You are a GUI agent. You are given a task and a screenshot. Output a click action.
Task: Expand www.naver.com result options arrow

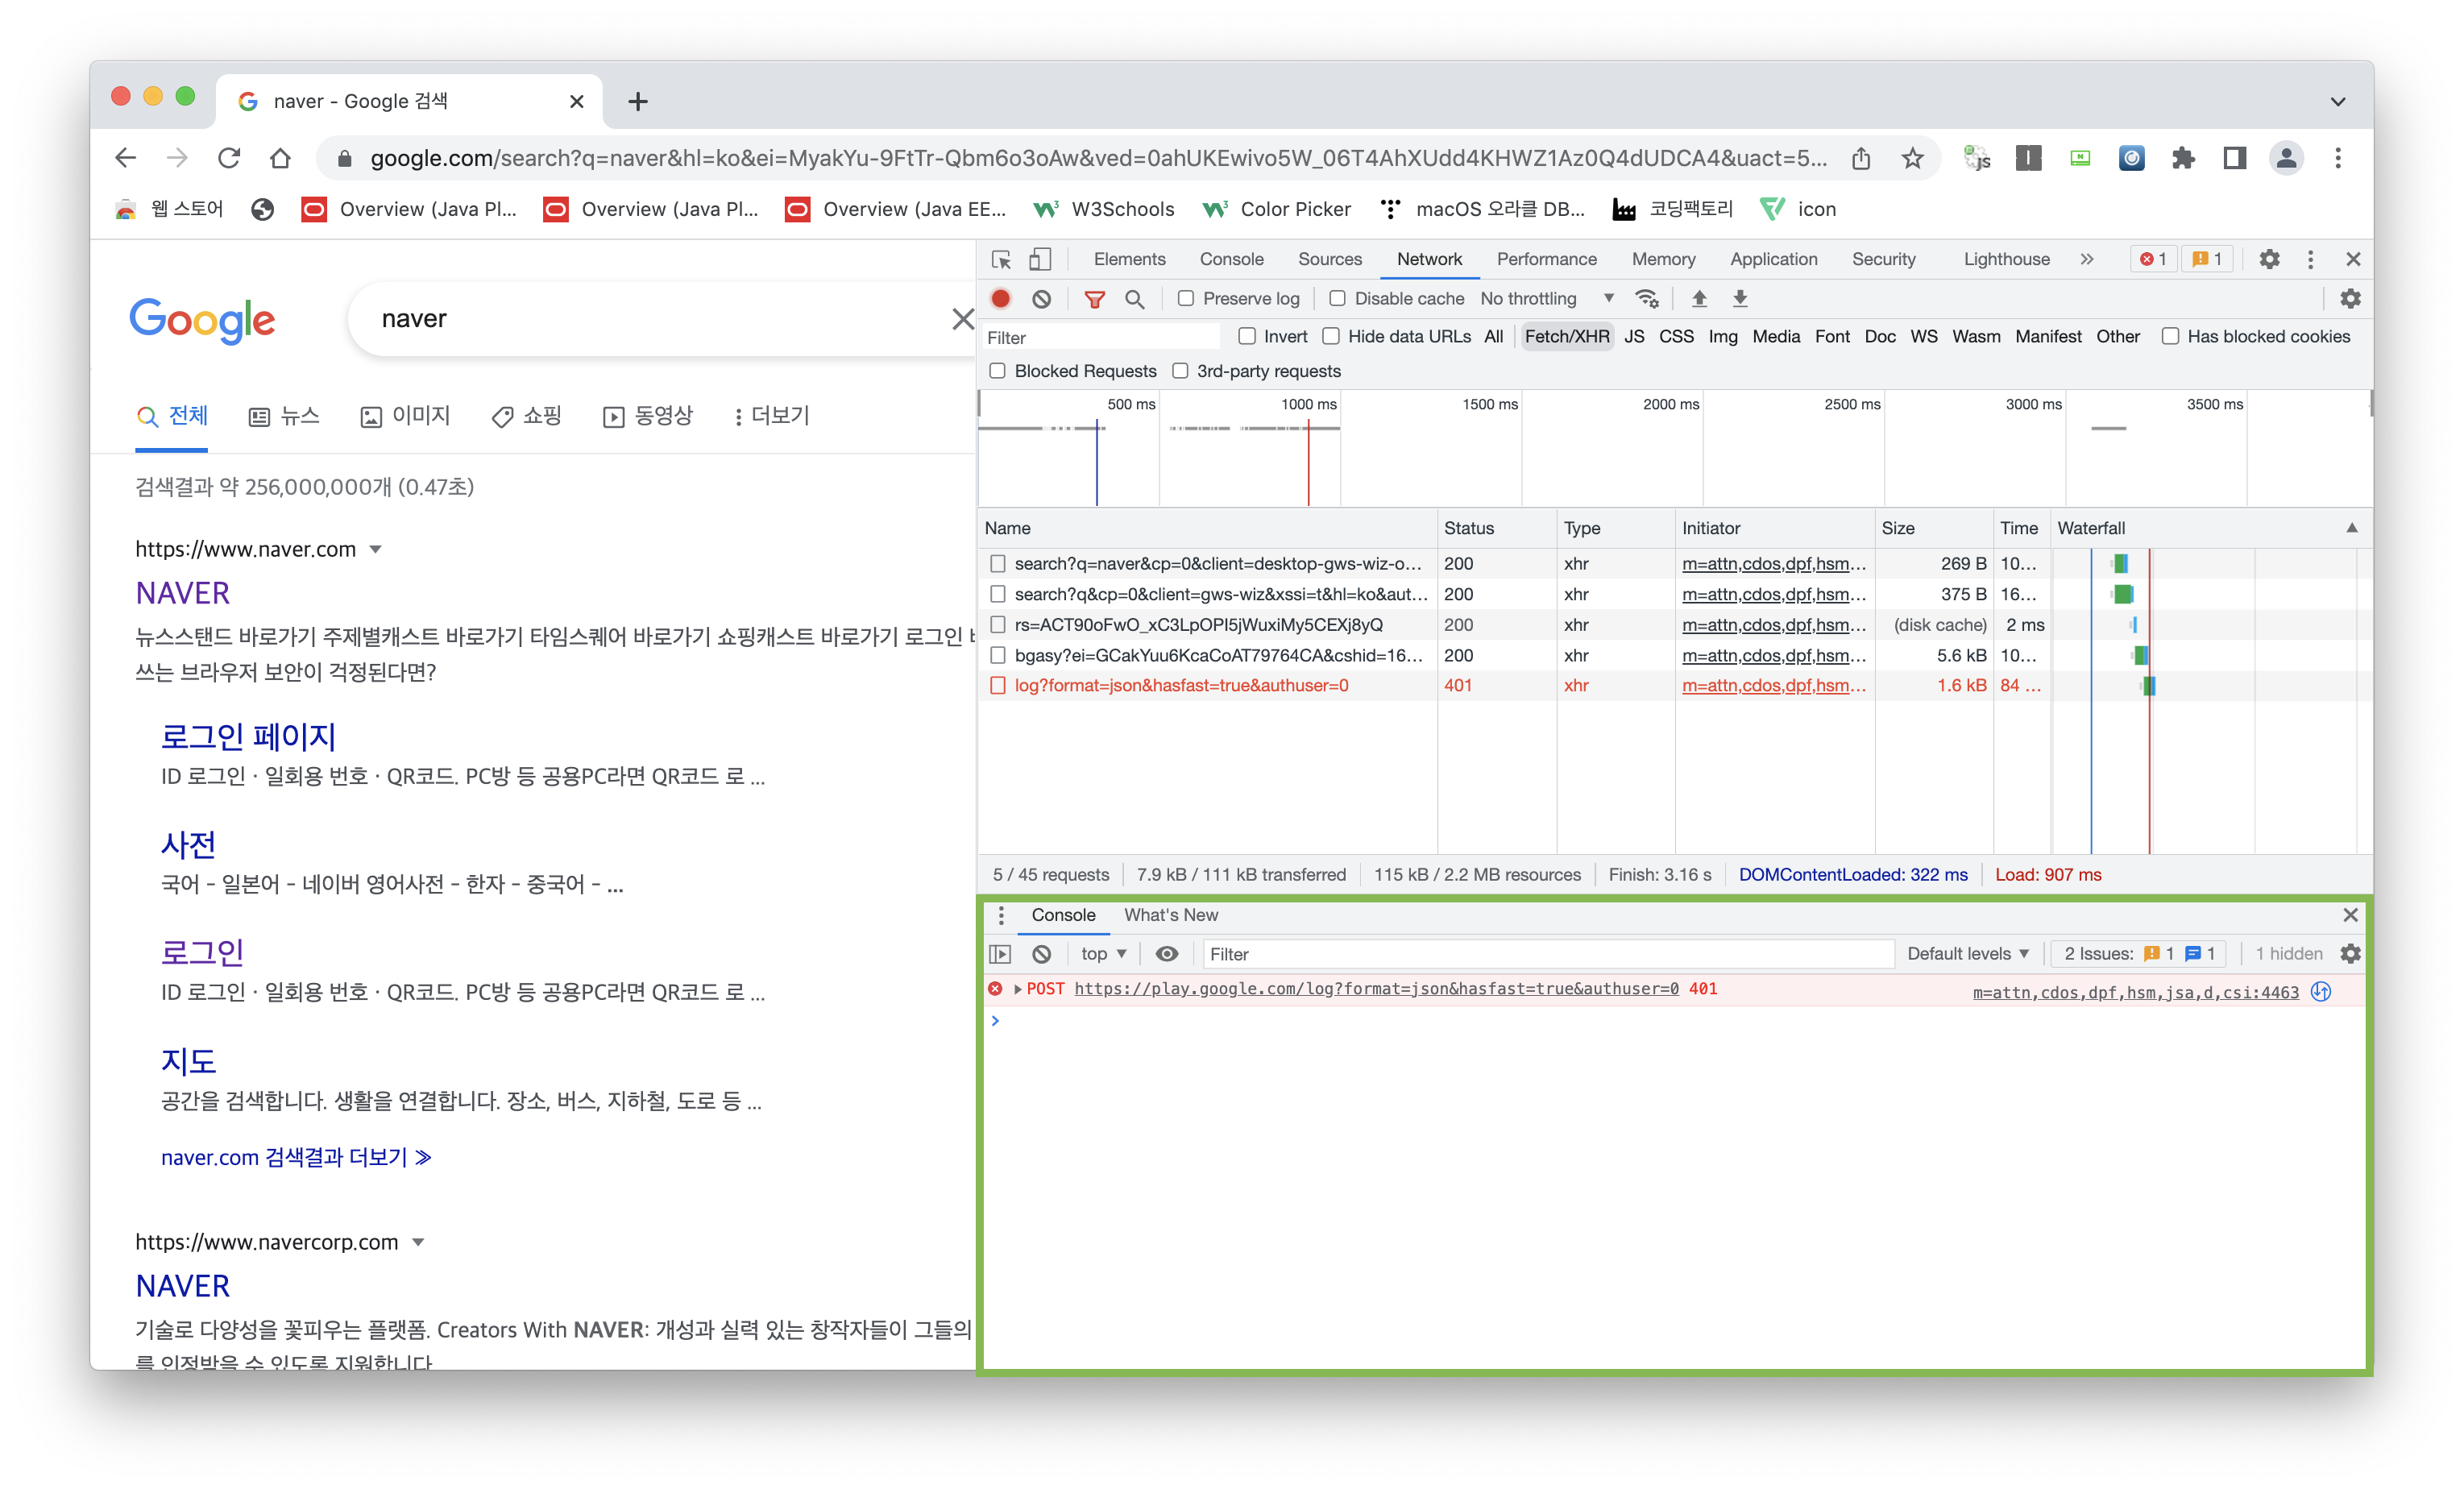pos(375,549)
